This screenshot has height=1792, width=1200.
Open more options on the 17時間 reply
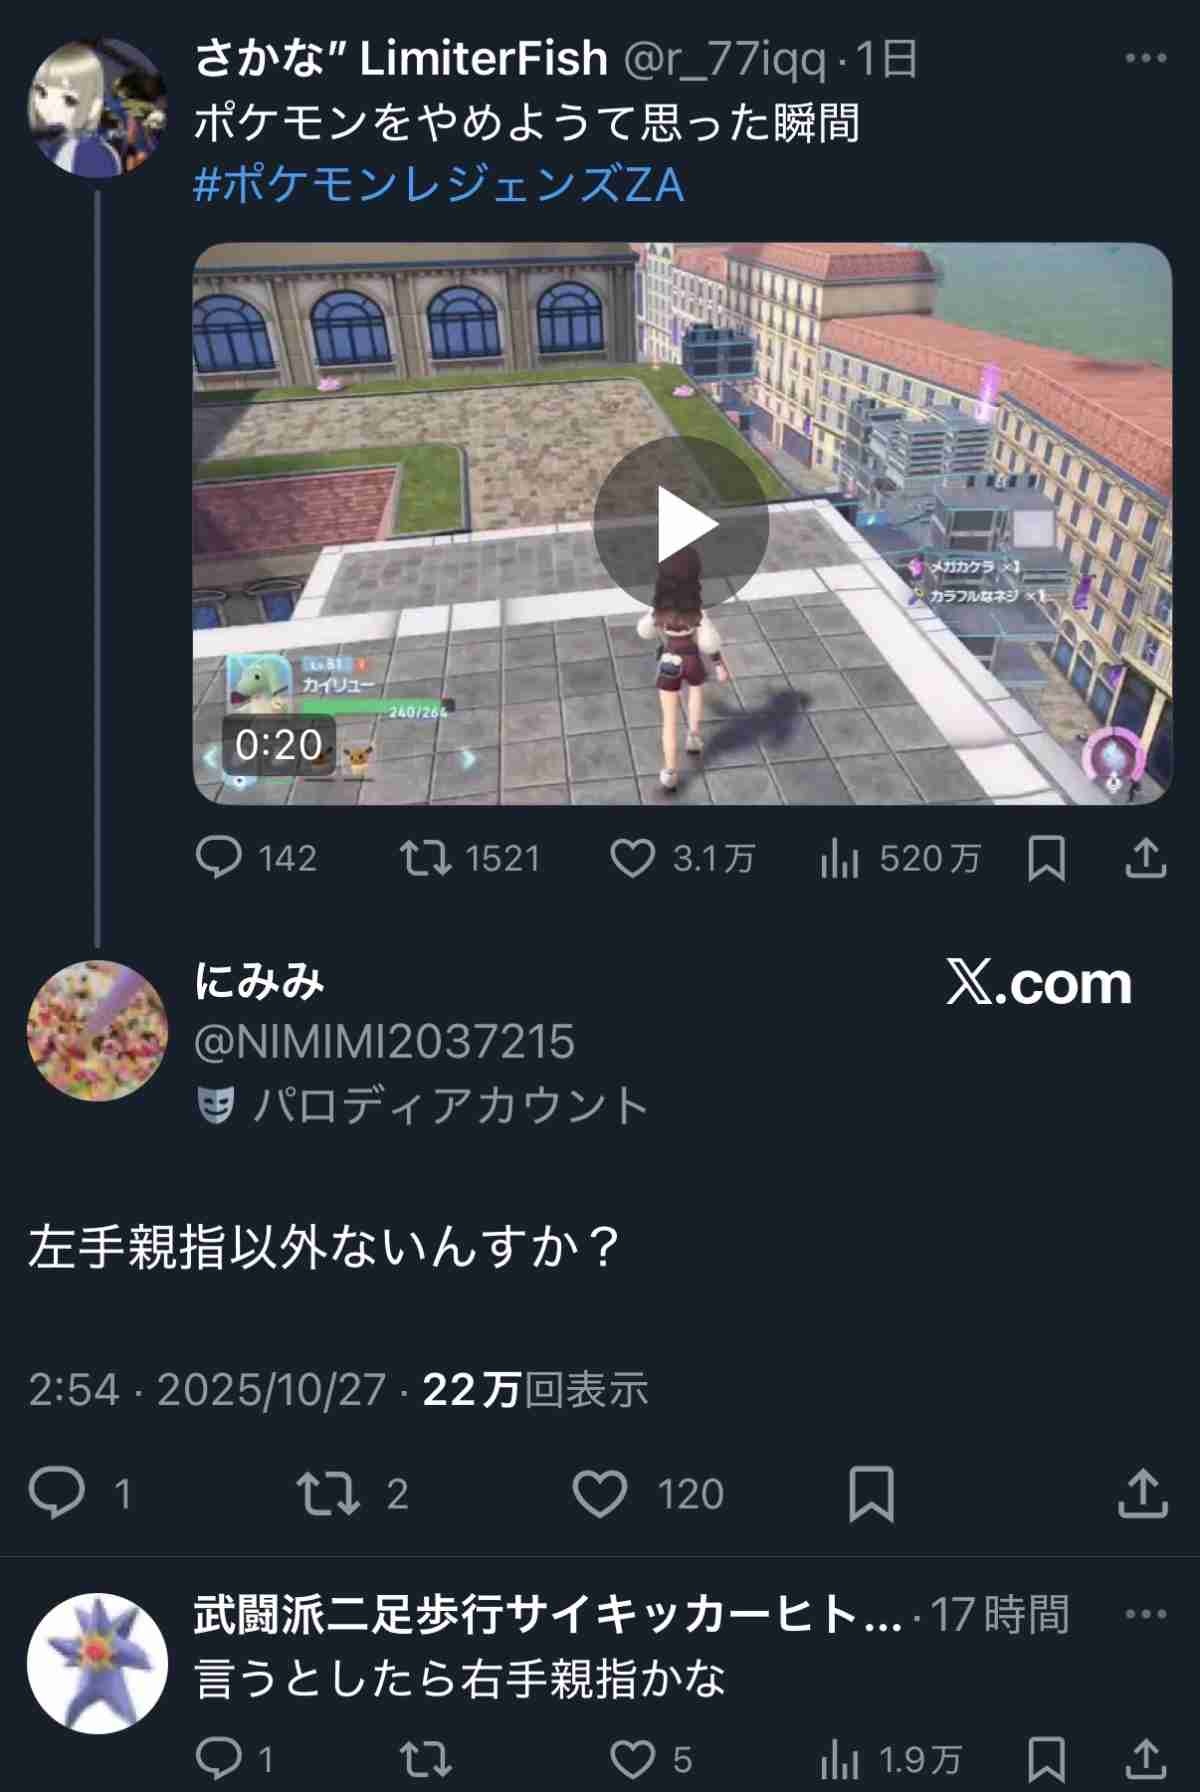click(1146, 1614)
